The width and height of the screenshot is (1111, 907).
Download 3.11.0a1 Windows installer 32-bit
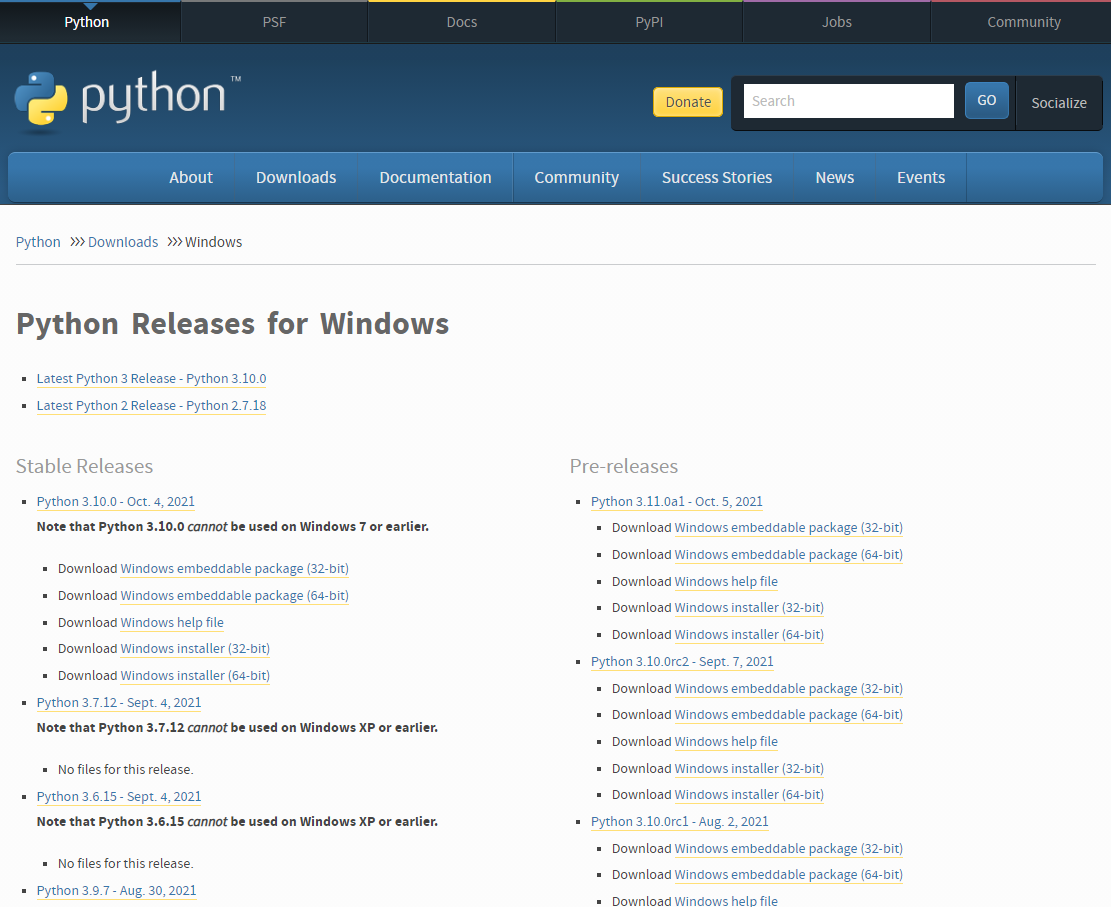tap(749, 608)
